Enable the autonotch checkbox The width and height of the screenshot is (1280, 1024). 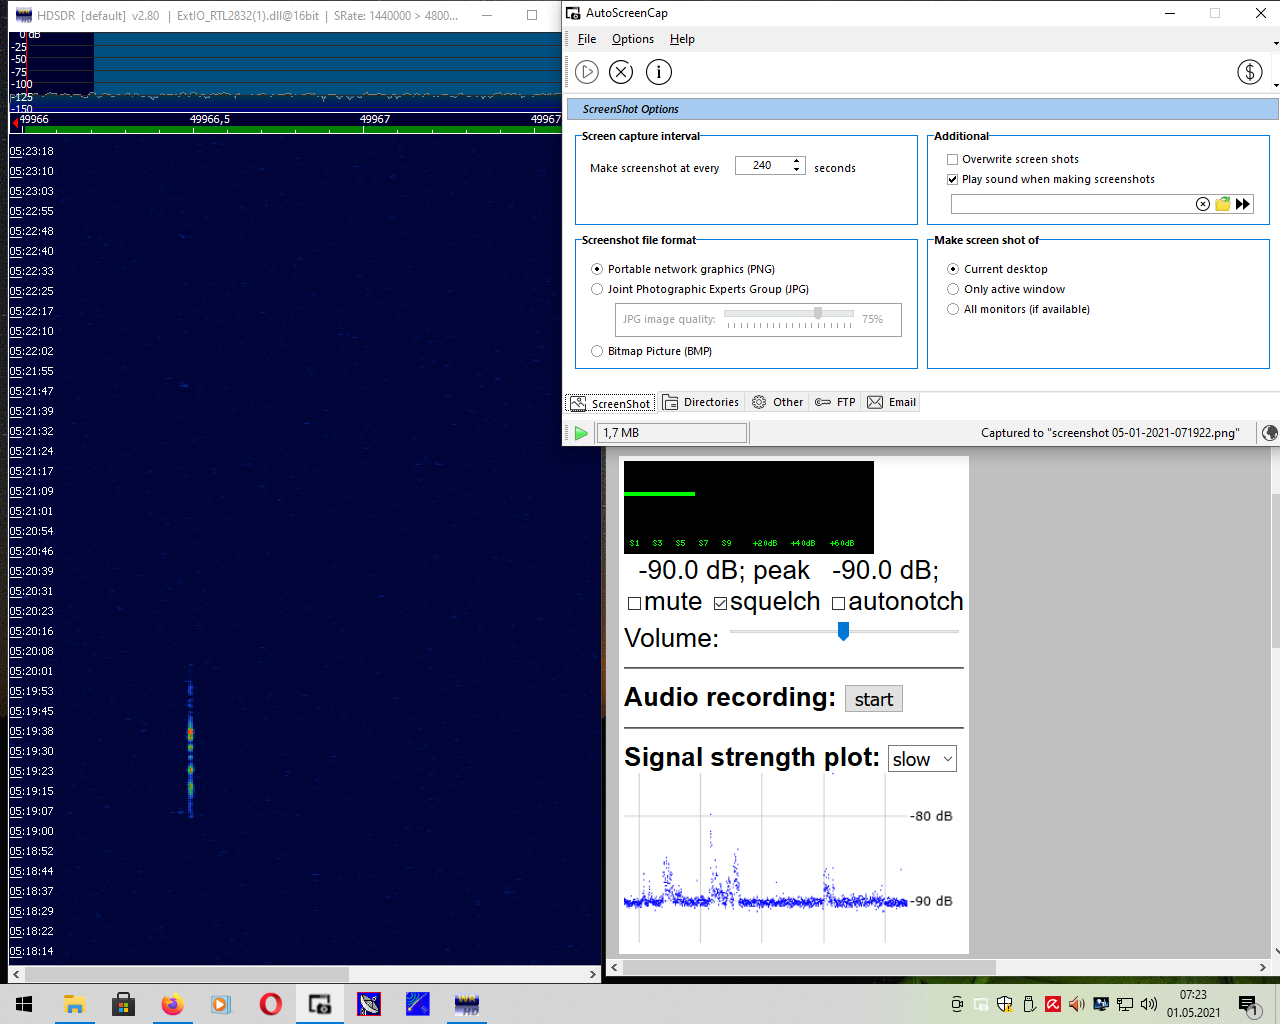838,603
